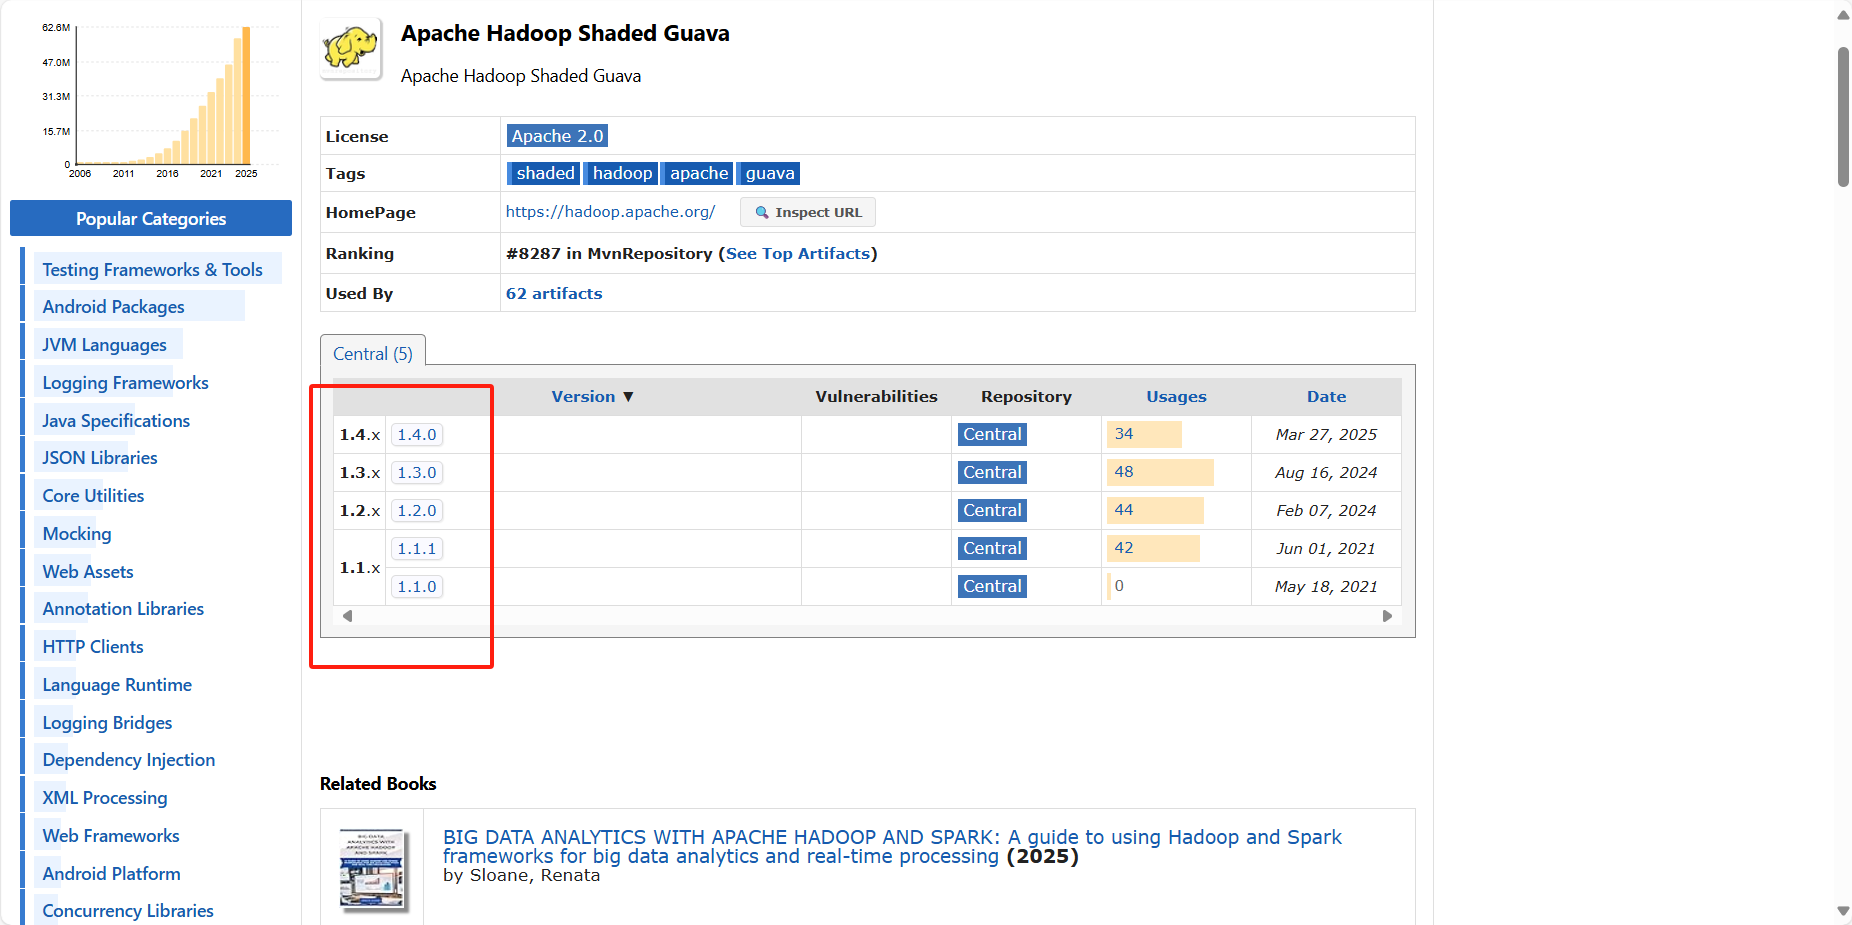Click the Hadoop elephant logo icon
Image resolution: width=1852 pixels, height=925 pixels.
[351, 48]
